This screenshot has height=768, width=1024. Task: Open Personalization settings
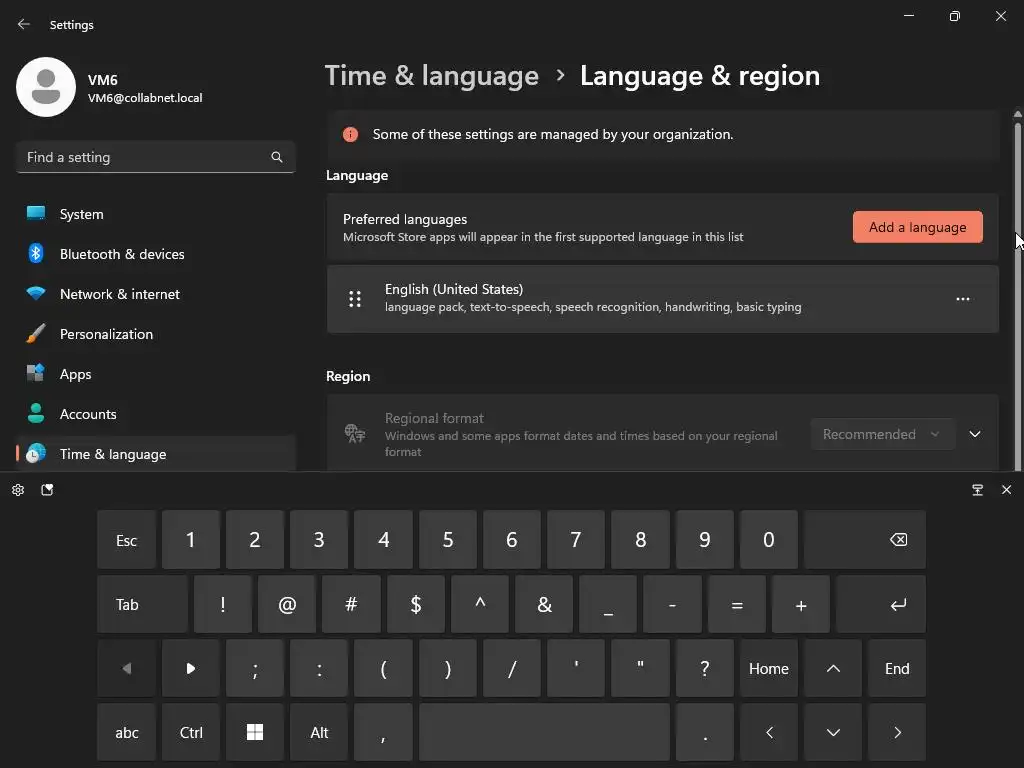click(x=155, y=334)
